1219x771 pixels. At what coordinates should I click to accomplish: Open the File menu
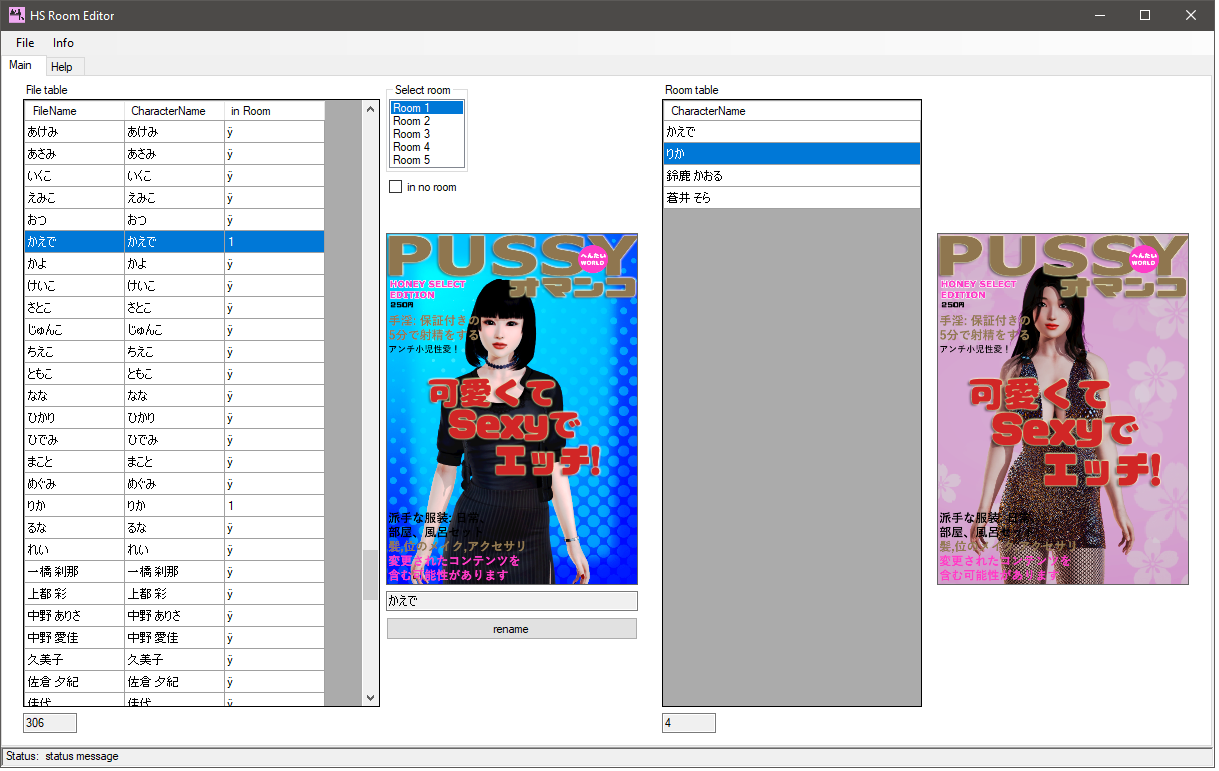25,43
